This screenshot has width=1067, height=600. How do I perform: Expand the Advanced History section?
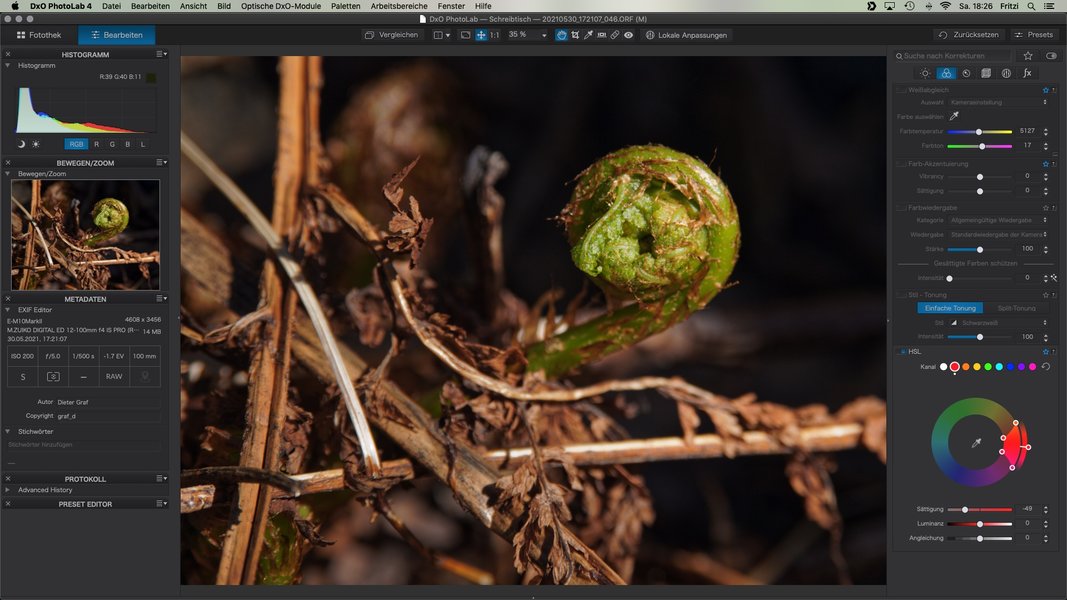click(8, 490)
